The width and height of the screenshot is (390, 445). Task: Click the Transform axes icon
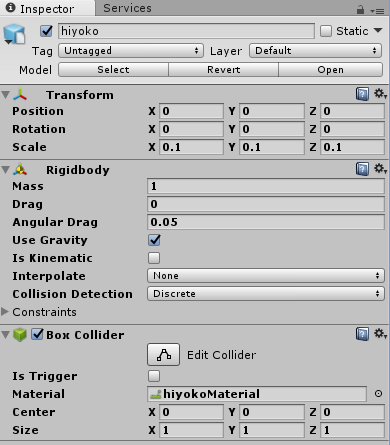pyautogui.click(x=20, y=95)
